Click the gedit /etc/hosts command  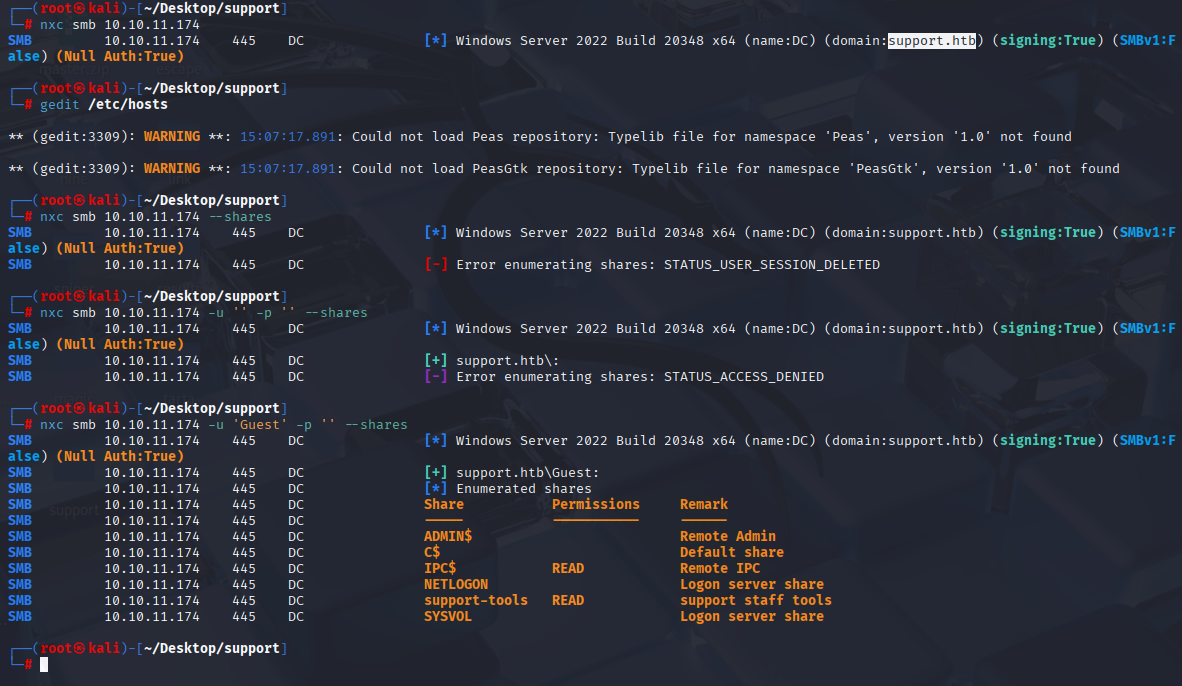pyautogui.click(x=104, y=105)
